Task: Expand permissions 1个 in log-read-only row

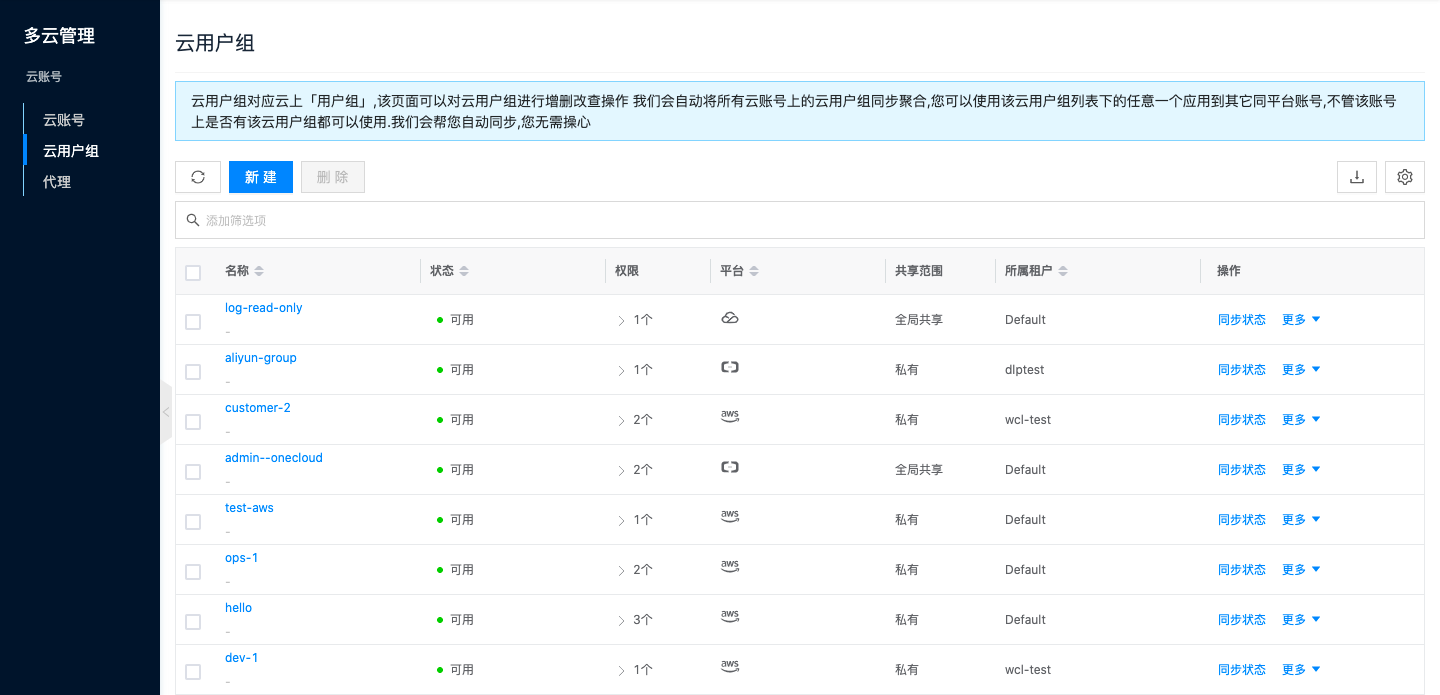Action: 635,320
